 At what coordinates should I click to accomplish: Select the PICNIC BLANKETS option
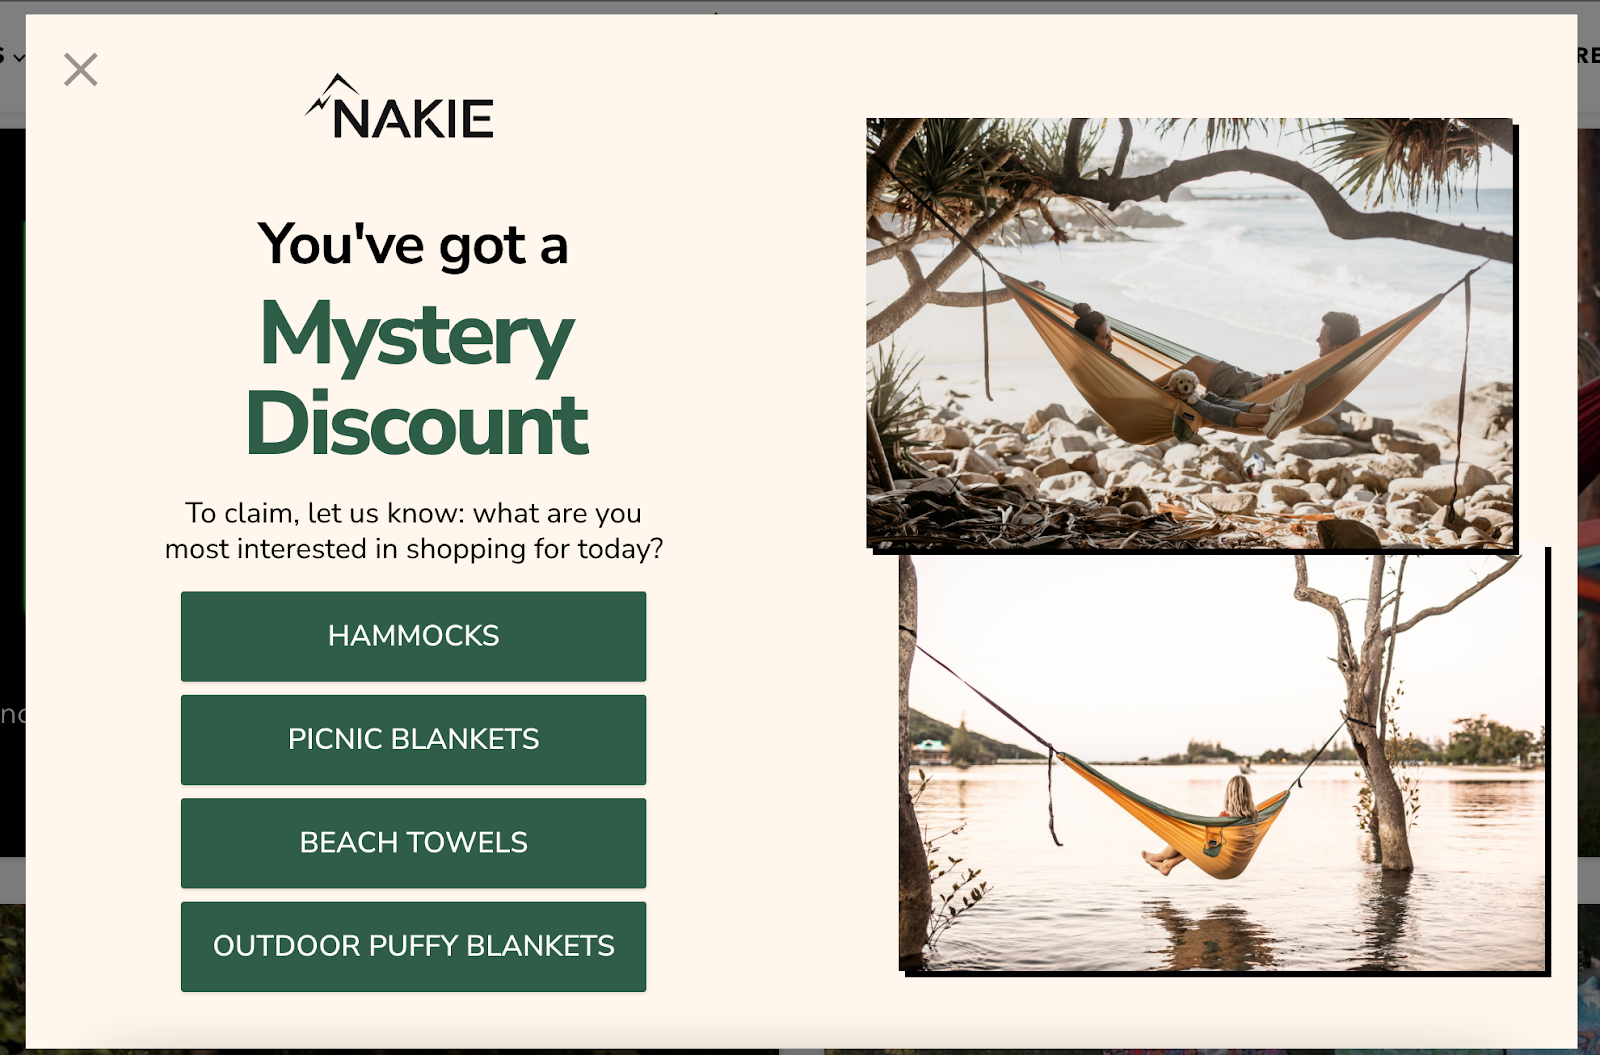coord(413,740)
